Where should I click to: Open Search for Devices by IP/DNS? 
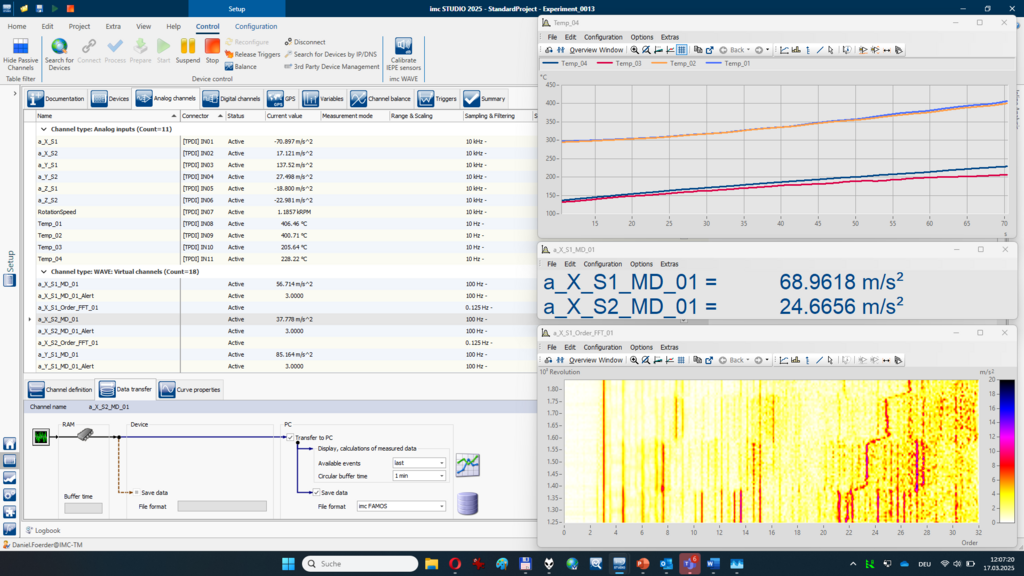pyautogui.click(x=330, y=54)
